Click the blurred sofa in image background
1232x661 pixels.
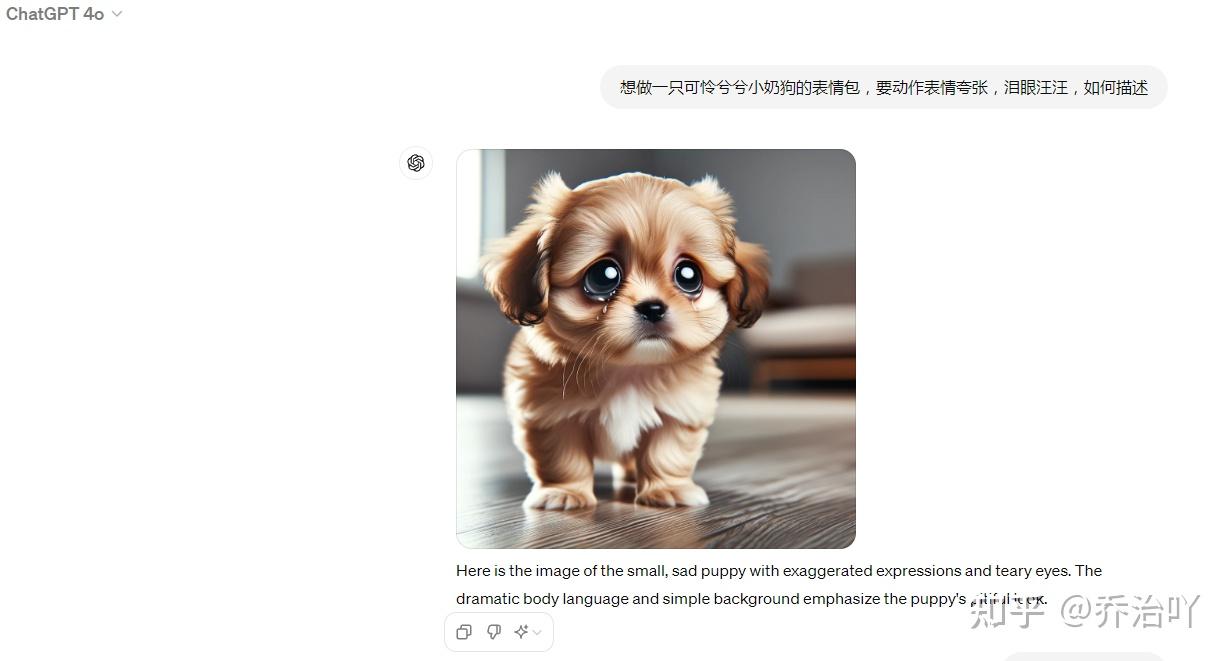(798, 330)
